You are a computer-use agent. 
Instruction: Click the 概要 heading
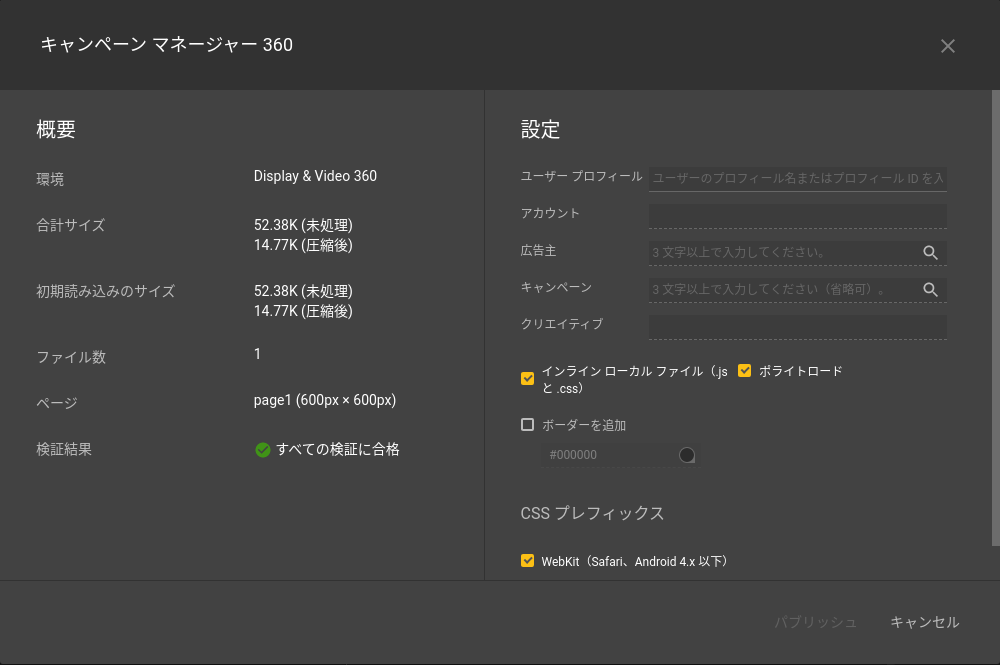tap(56, 129)
